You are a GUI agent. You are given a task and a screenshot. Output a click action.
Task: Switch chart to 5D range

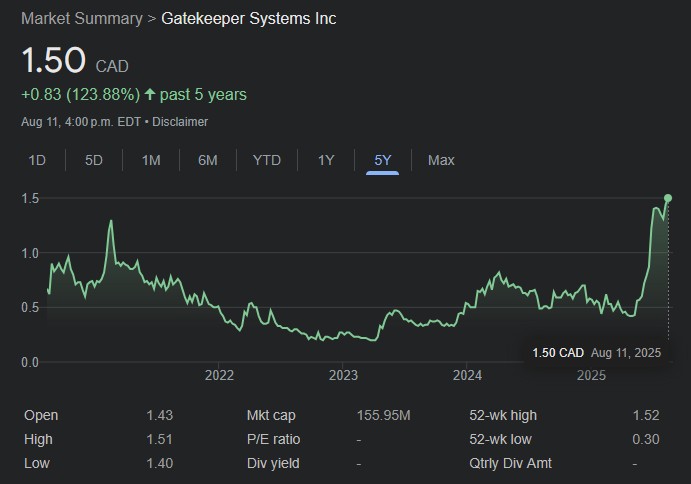93,160
